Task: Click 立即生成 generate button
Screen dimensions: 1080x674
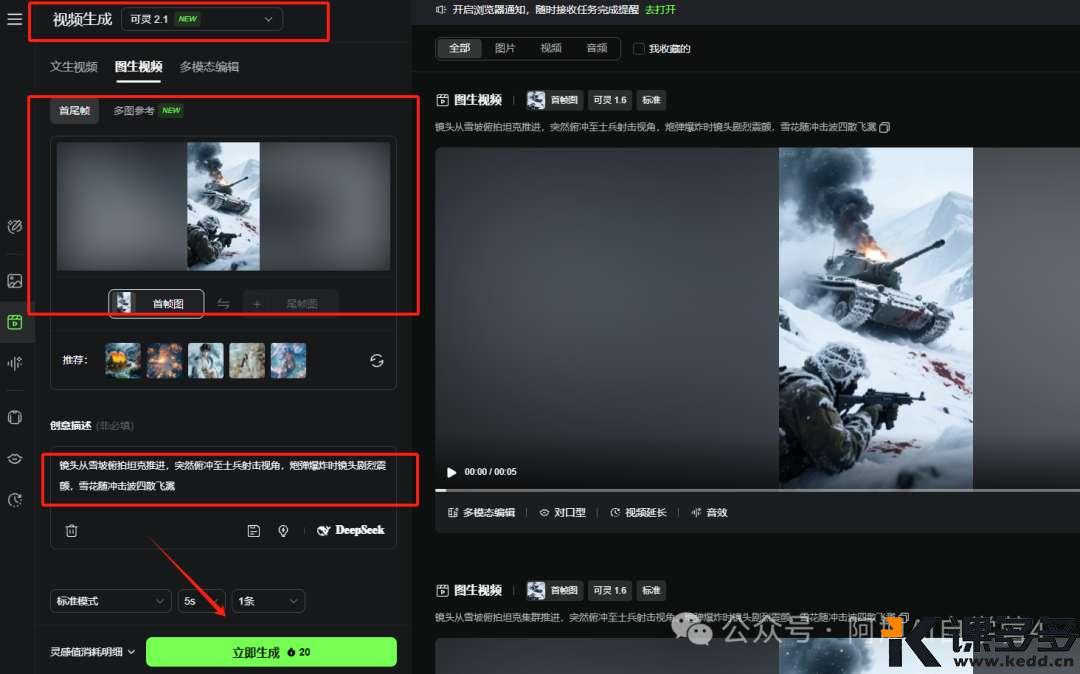Action: tap(271, 652)
